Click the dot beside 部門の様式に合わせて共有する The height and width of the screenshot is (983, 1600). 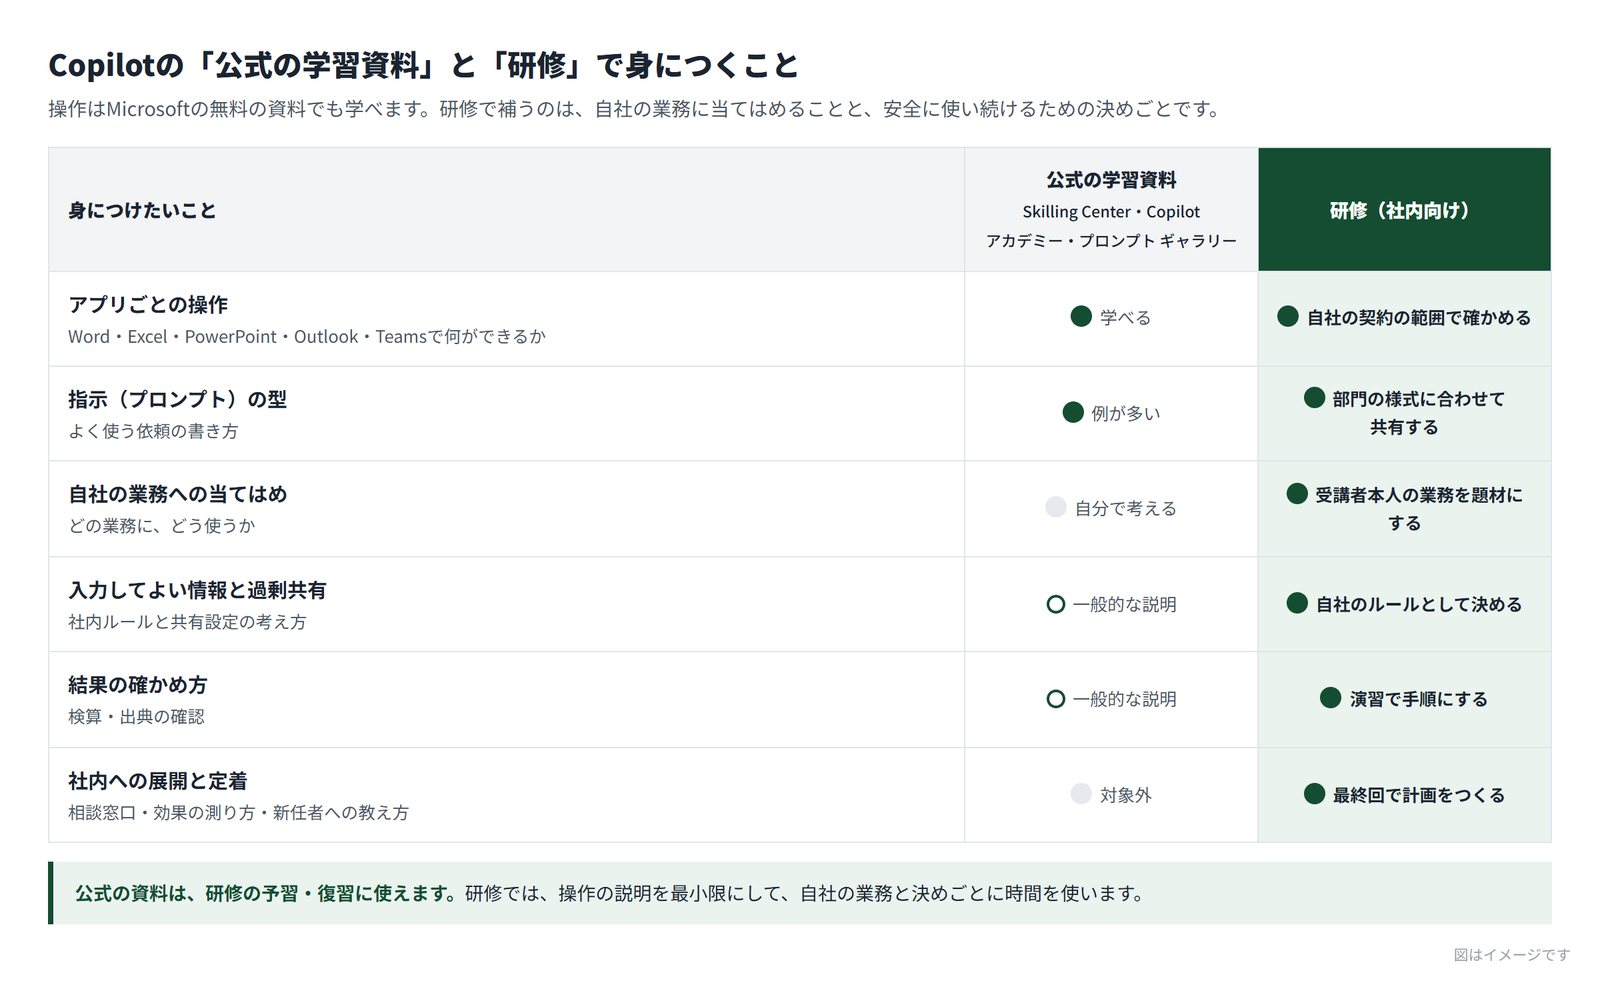1315,398
